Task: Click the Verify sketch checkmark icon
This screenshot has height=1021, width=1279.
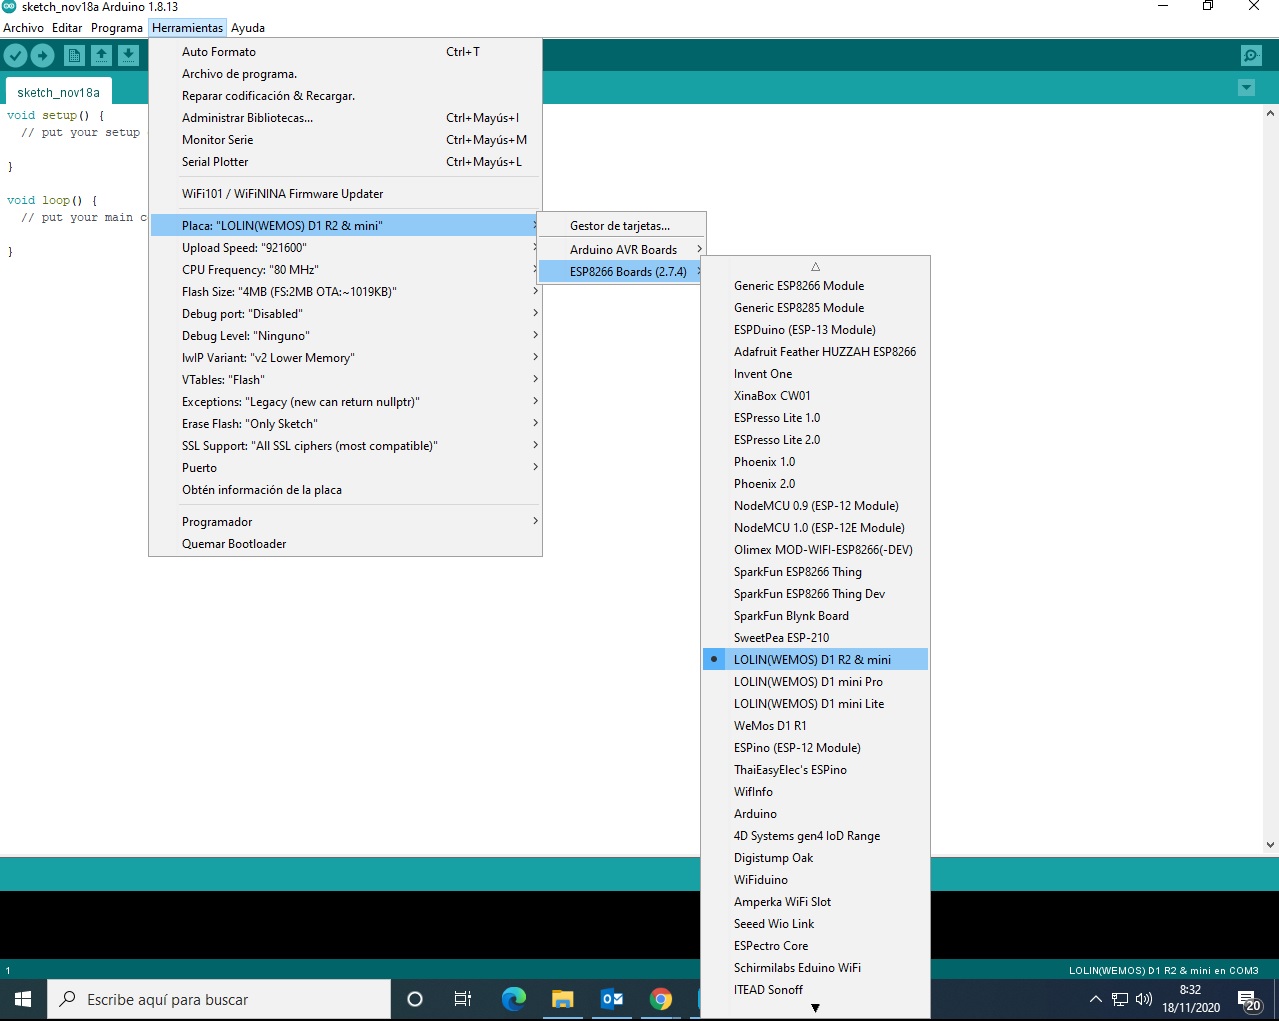Action: [x=15, y=56]
